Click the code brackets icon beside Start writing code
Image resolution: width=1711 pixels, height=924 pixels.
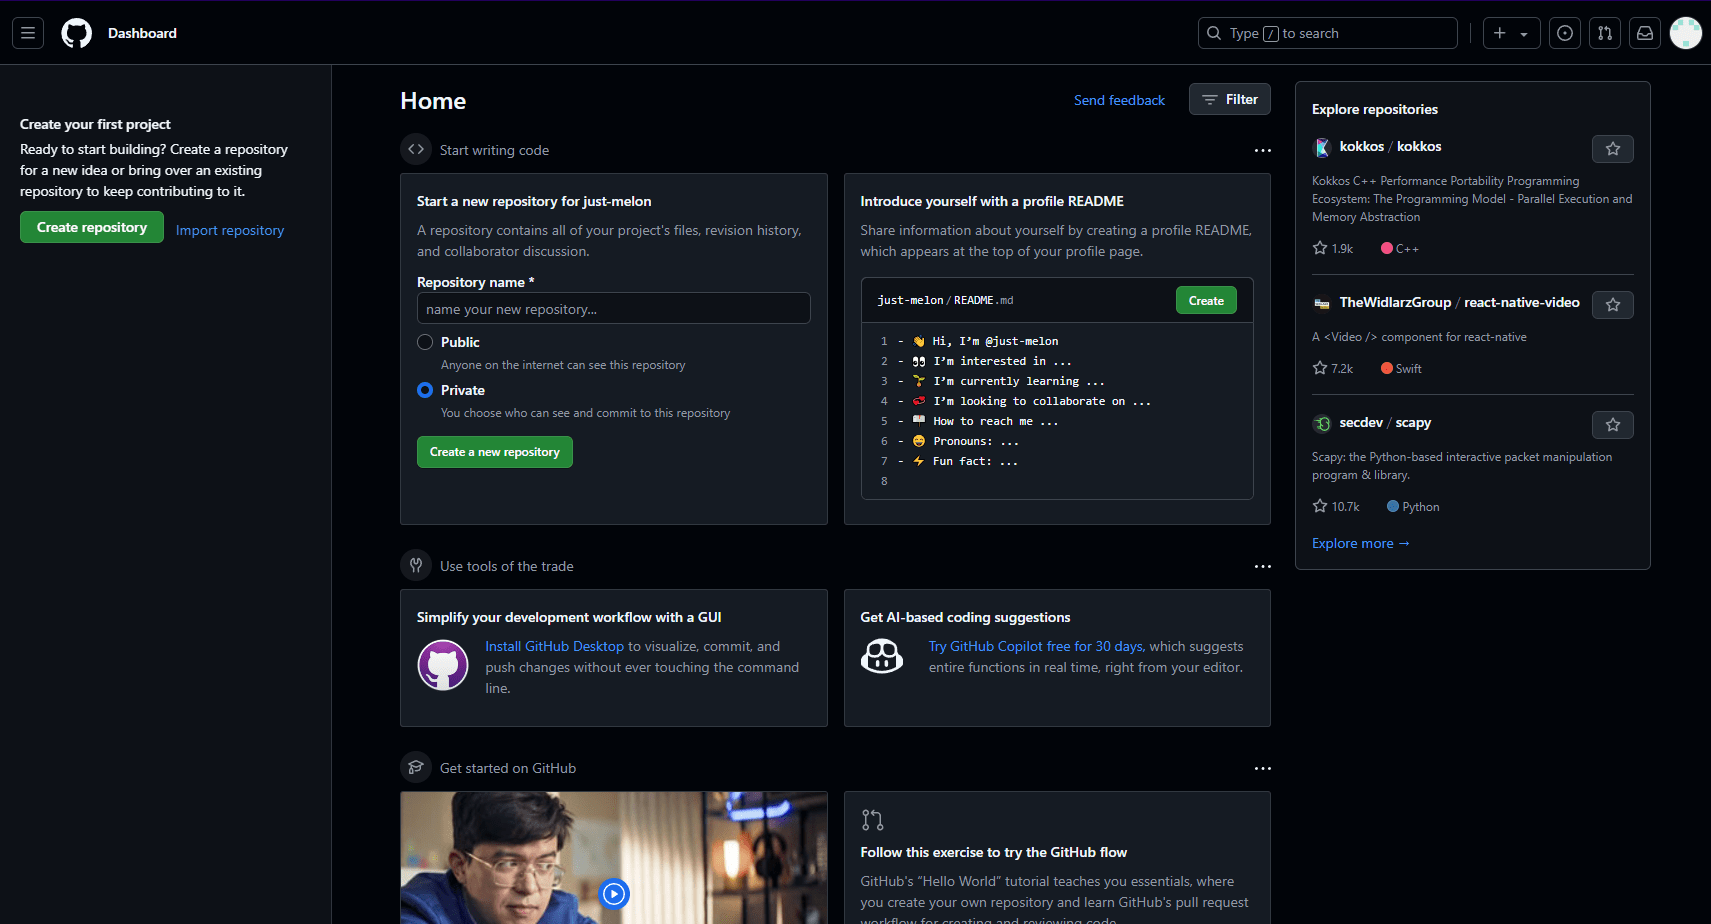[x=416, y=149]
